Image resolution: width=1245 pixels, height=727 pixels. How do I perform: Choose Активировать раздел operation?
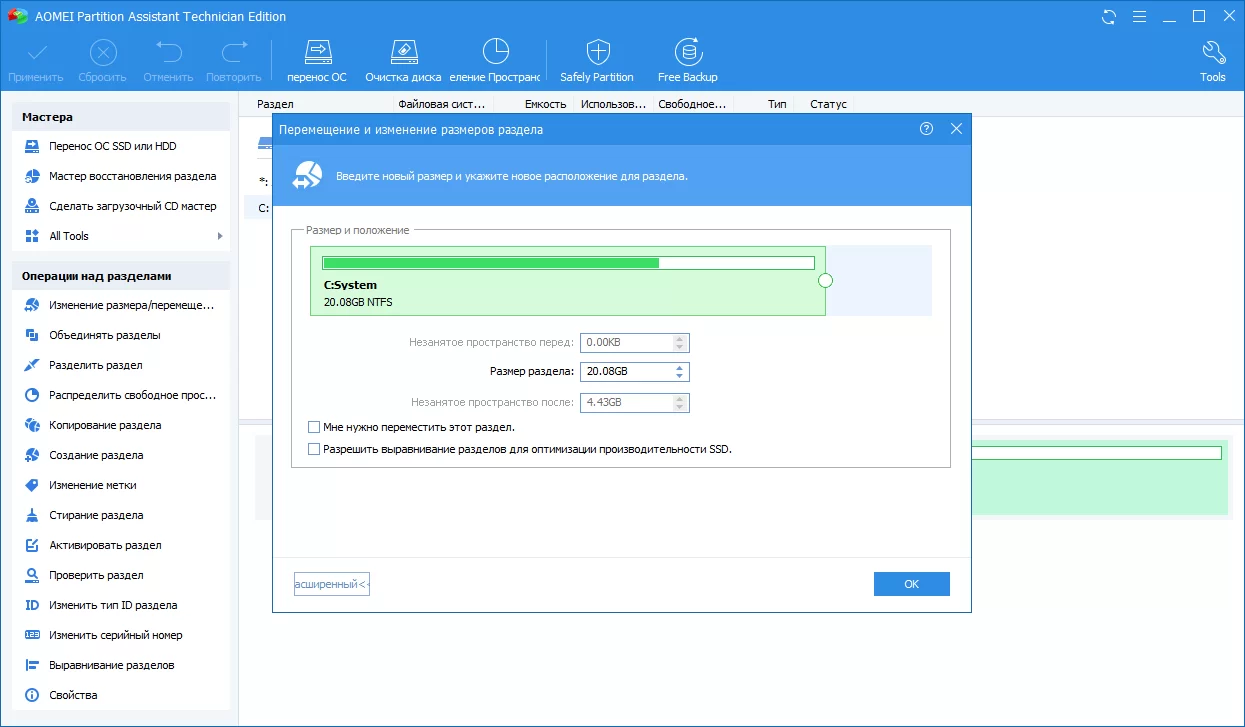point(120,545)
